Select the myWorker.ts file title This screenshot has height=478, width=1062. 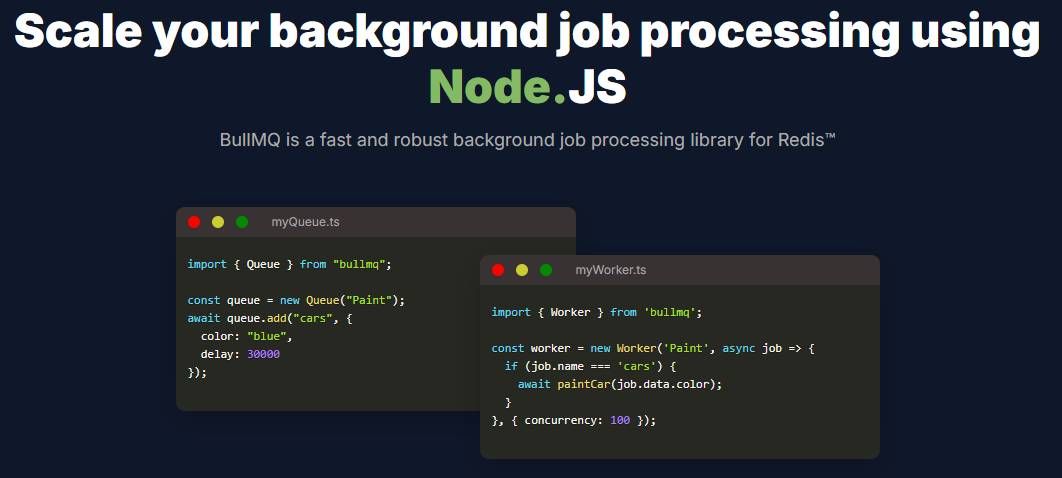(610, 270)
